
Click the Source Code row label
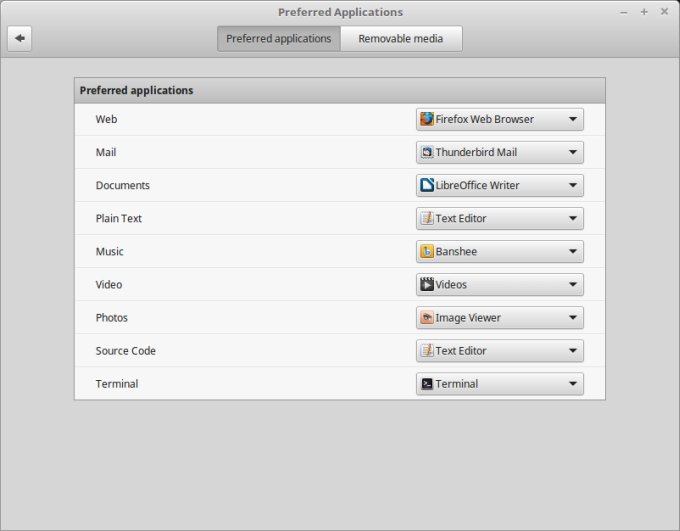pyautogui.click(x=125, y=351)
